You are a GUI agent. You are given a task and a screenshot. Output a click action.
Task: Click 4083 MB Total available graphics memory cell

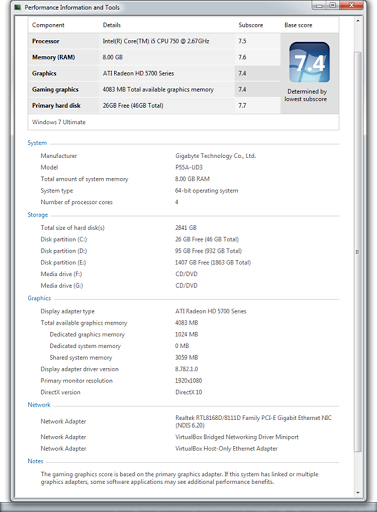point(158,89)
